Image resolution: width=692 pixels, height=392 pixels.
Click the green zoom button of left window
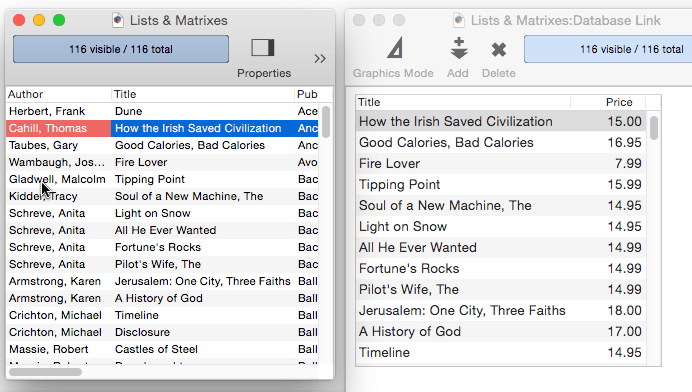pyautogui.click(x=59, y=20)
